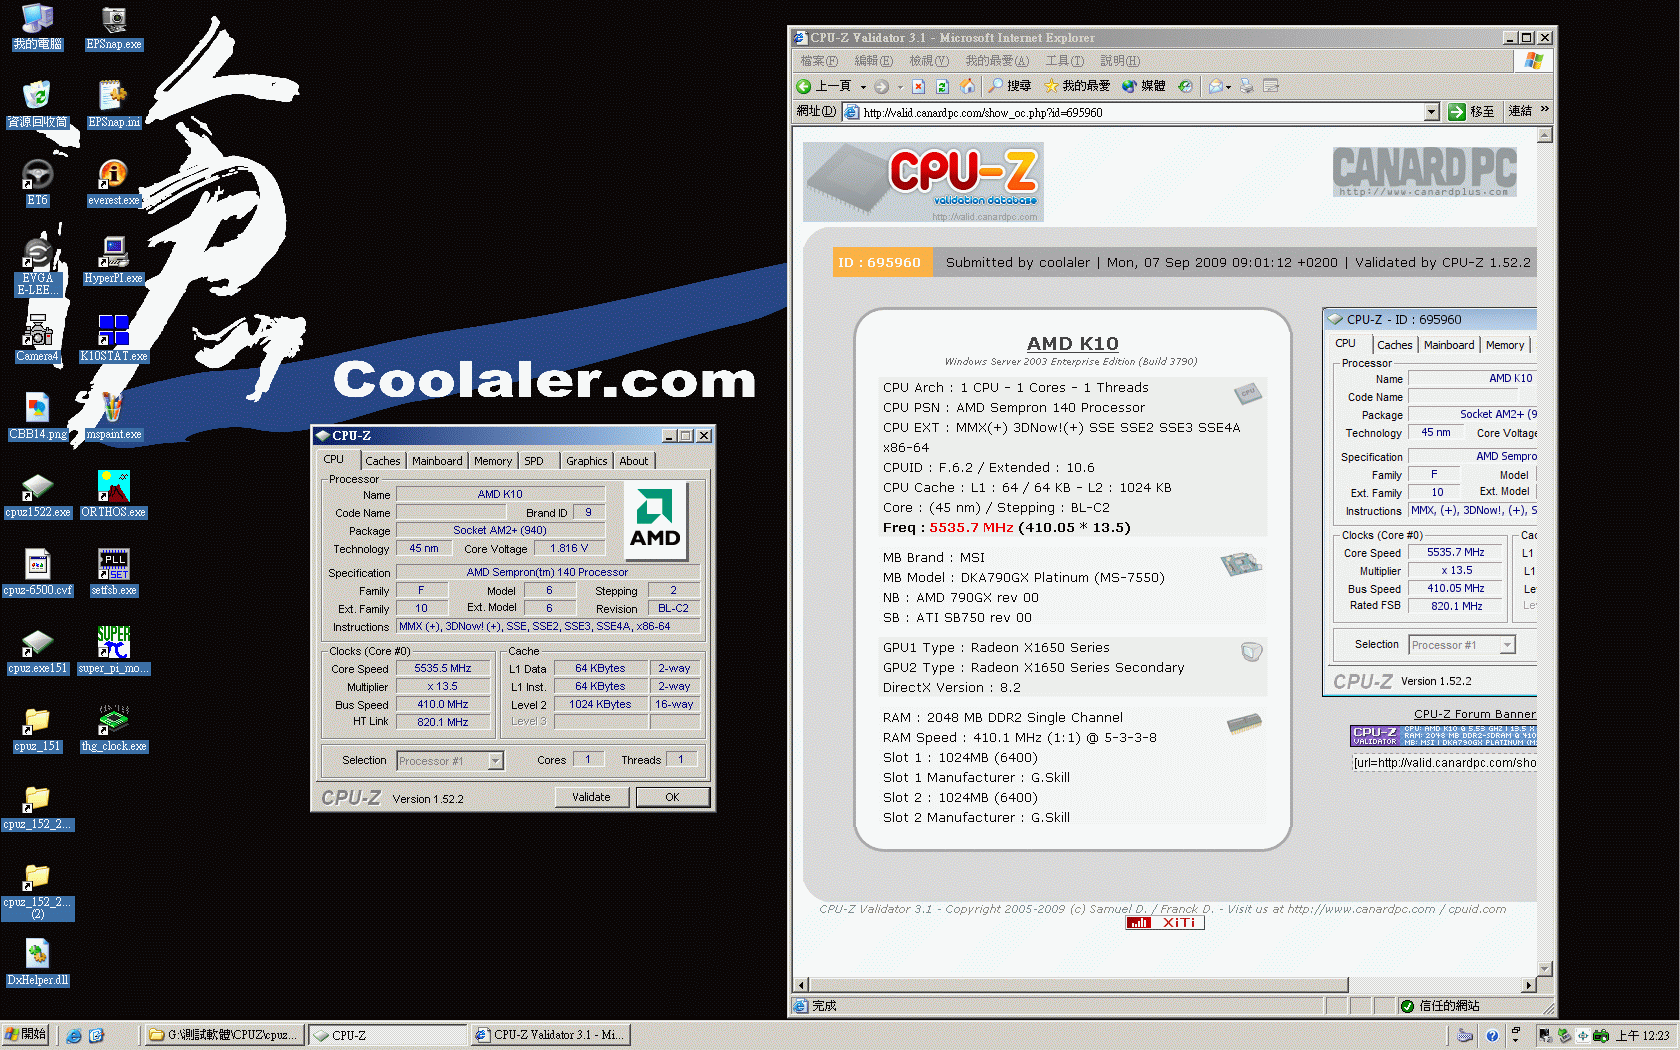This screenshot has width=1680, height=1050.
Task: Open the Search toolbar item in IE
Action: (1009, 86)
